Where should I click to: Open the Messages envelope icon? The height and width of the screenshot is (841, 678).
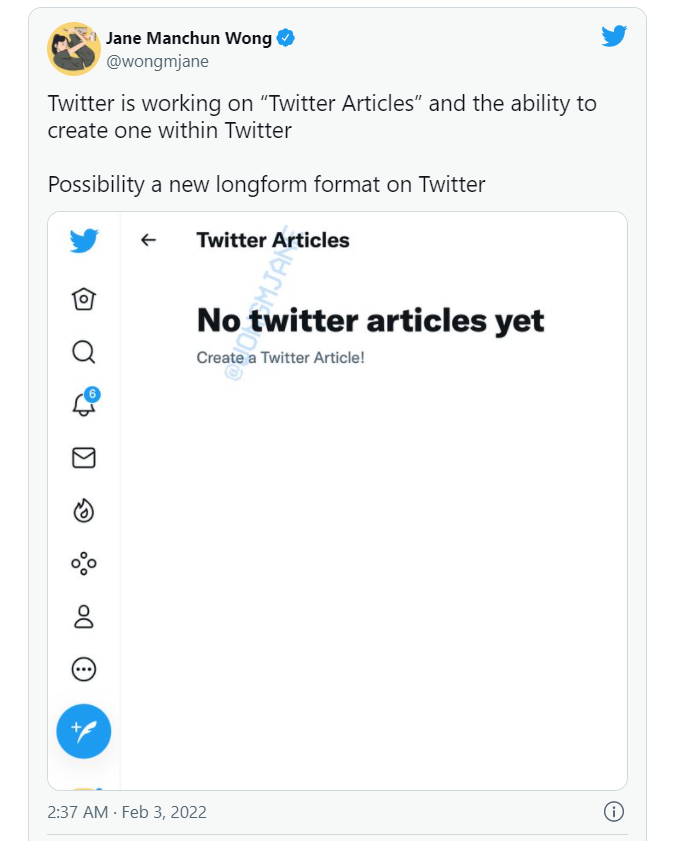(84, 458)
